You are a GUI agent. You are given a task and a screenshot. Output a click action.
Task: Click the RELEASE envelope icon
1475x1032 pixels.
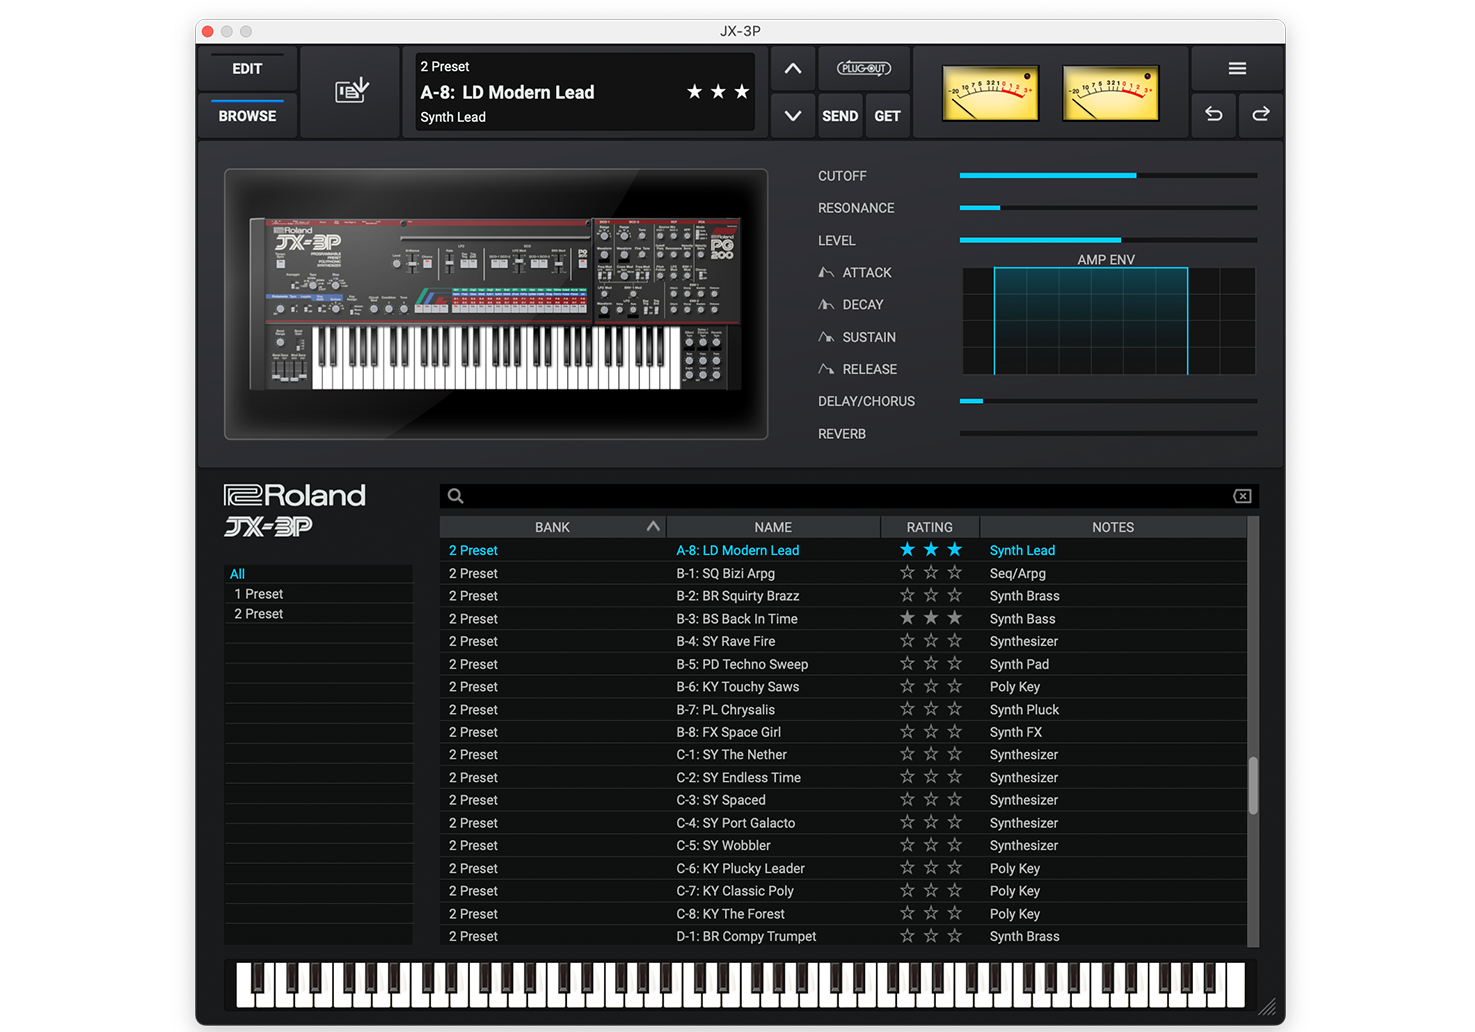tap(826, 369)
